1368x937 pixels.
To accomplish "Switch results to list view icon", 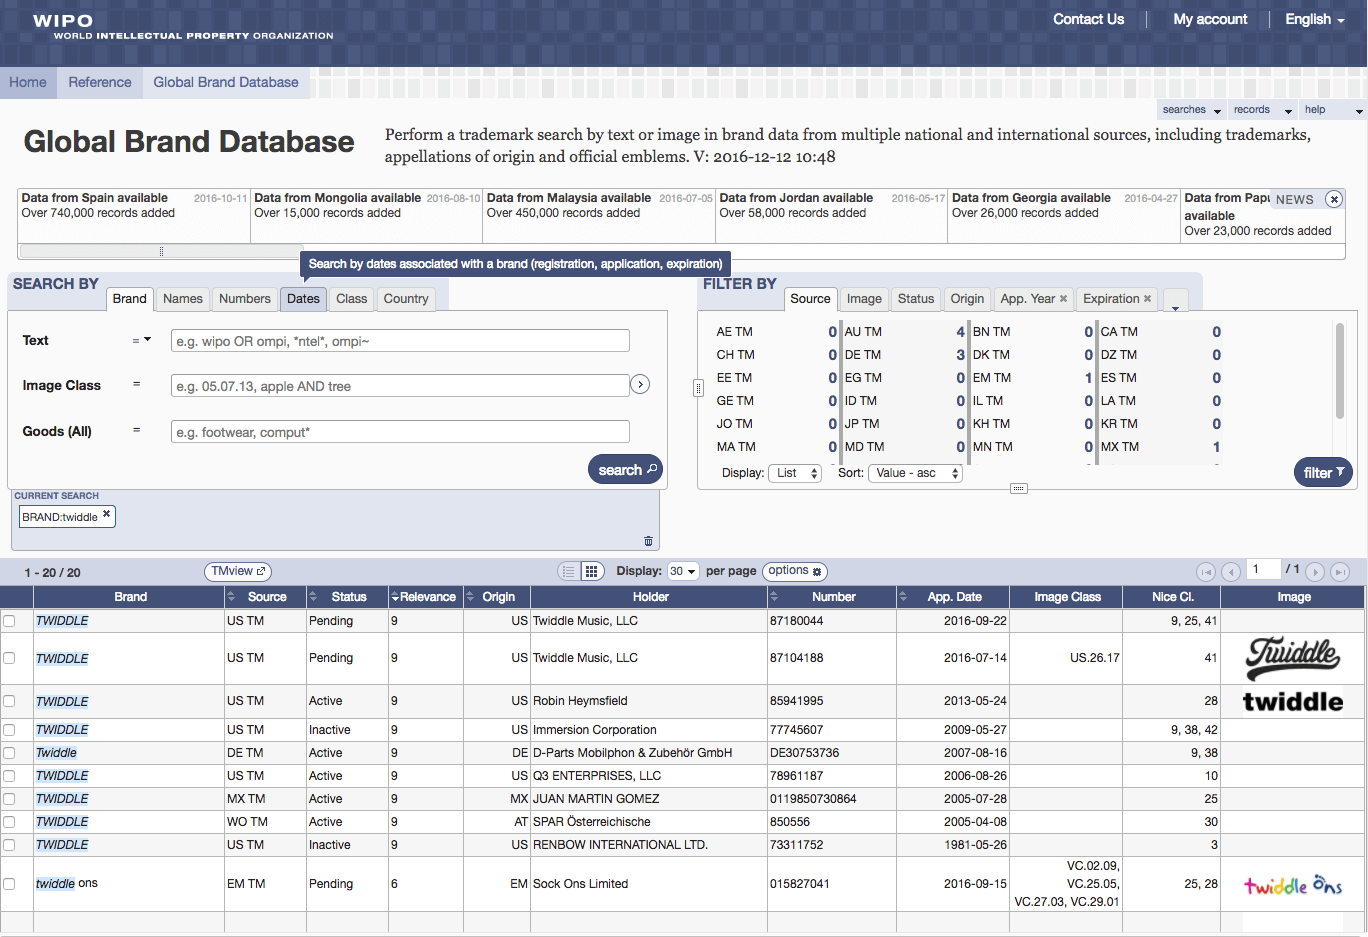I will (569, 571).
